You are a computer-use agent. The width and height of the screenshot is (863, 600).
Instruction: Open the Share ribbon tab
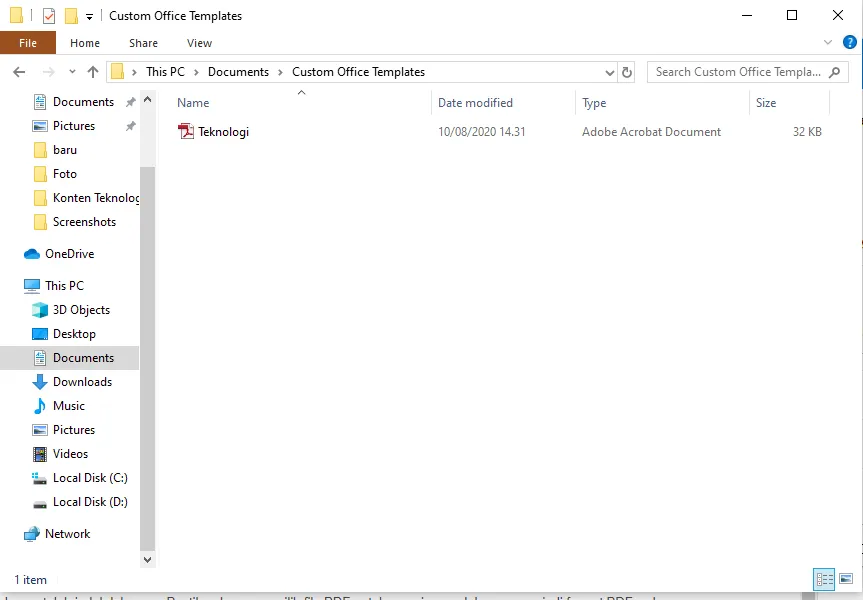[x=143, y=43]
